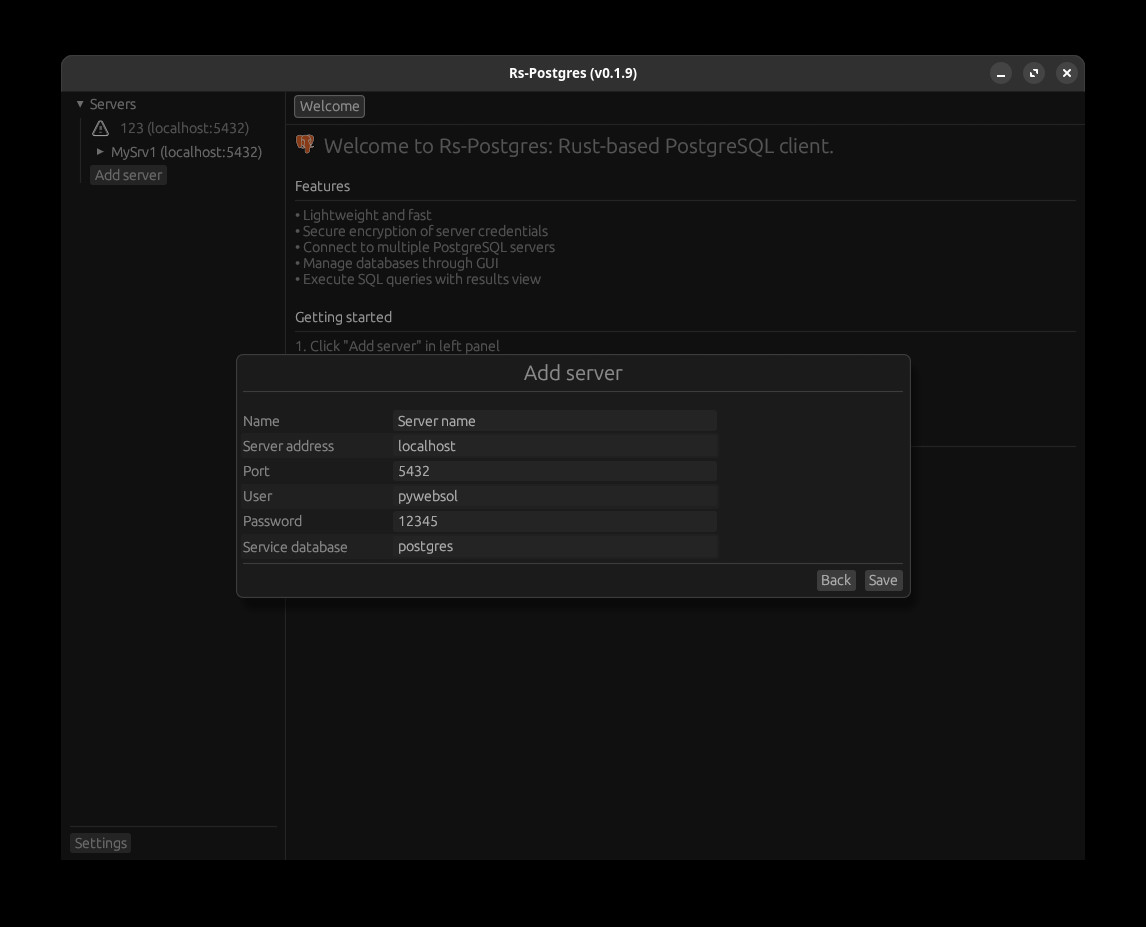Viewport: 1146px width, 927px height.
Task: Open the Settings button
Action: 100,843
